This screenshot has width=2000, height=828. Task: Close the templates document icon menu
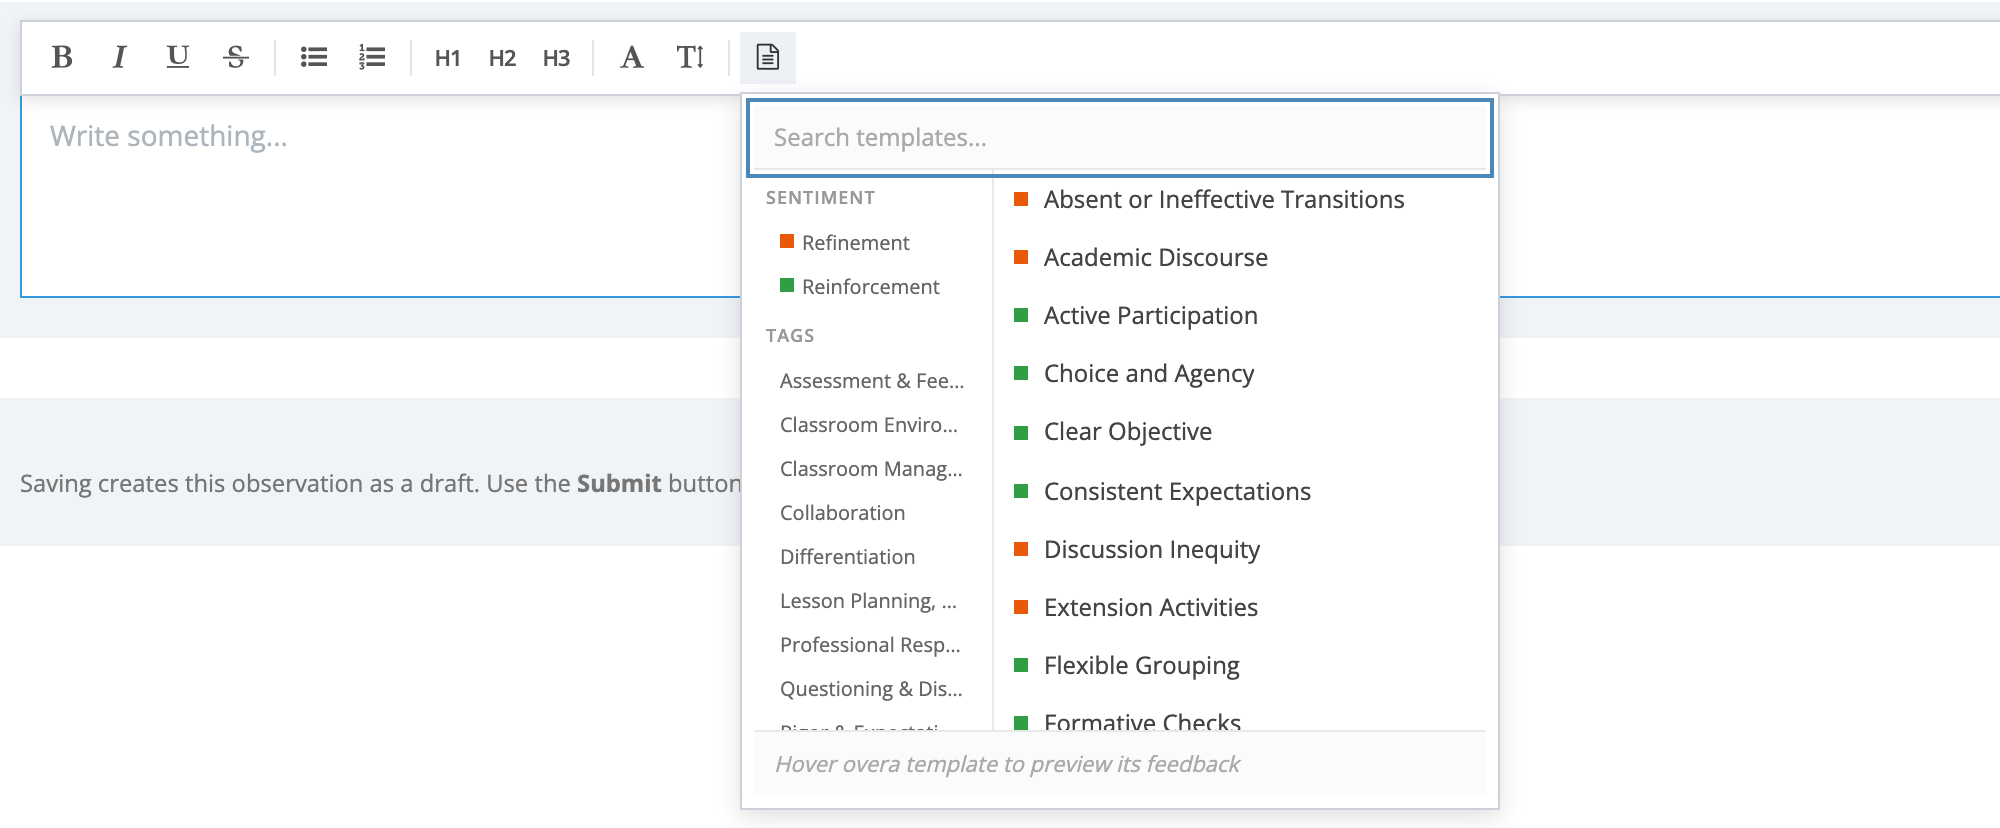click(x=768, y=58)
